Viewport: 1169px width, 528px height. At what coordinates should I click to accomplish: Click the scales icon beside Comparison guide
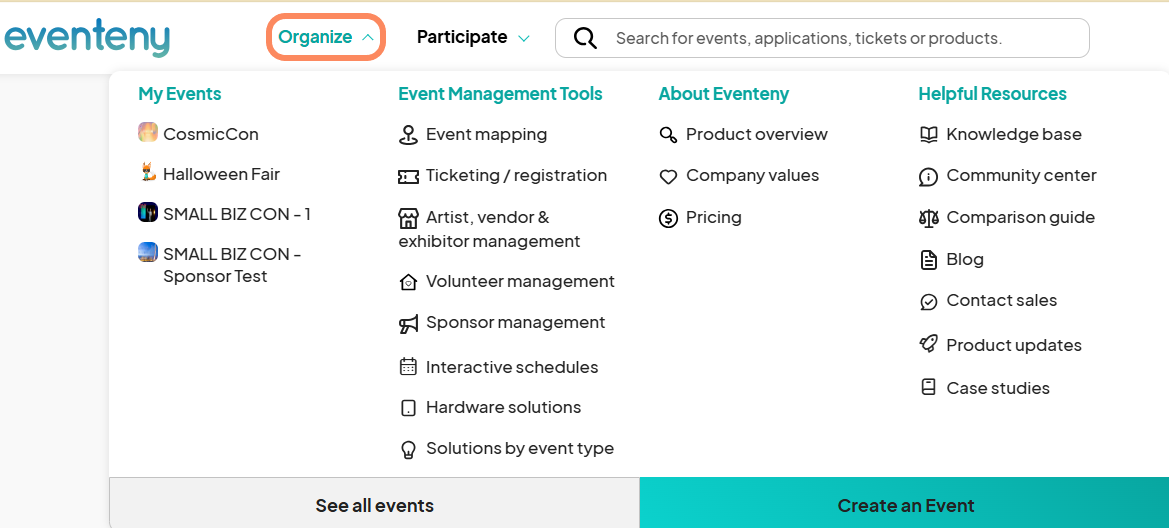928,218
